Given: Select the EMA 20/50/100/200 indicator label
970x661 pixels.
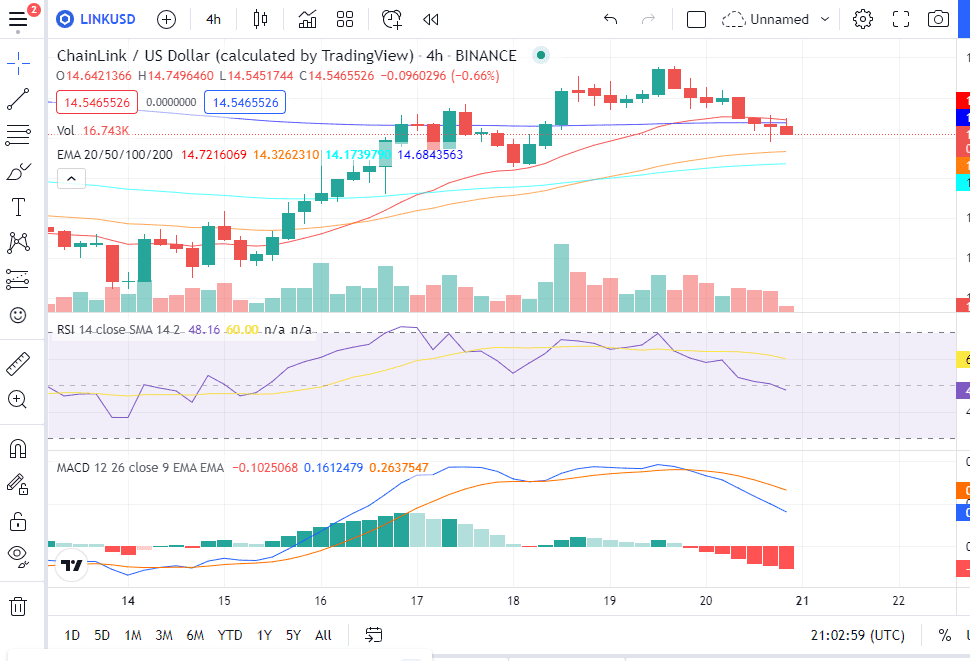Looking at the screenshot, I should pos(114,155).
